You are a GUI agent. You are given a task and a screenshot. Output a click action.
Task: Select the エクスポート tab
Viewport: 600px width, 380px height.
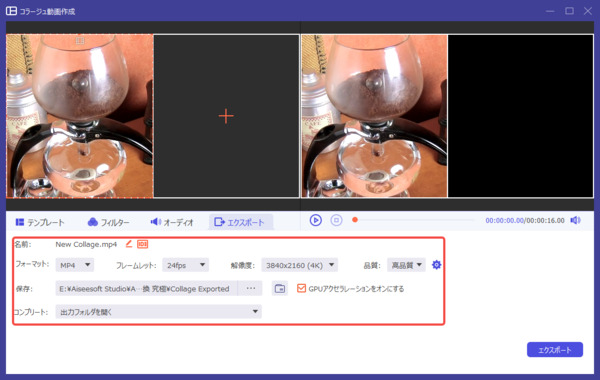[241, 222]
